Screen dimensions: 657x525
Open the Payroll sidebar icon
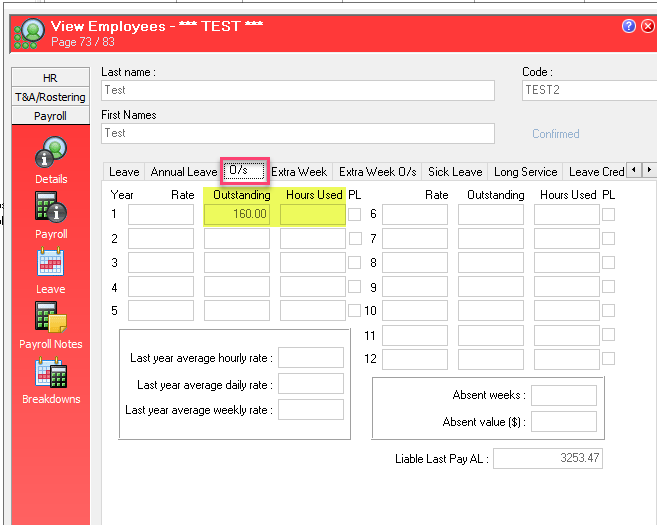[50, 208]
